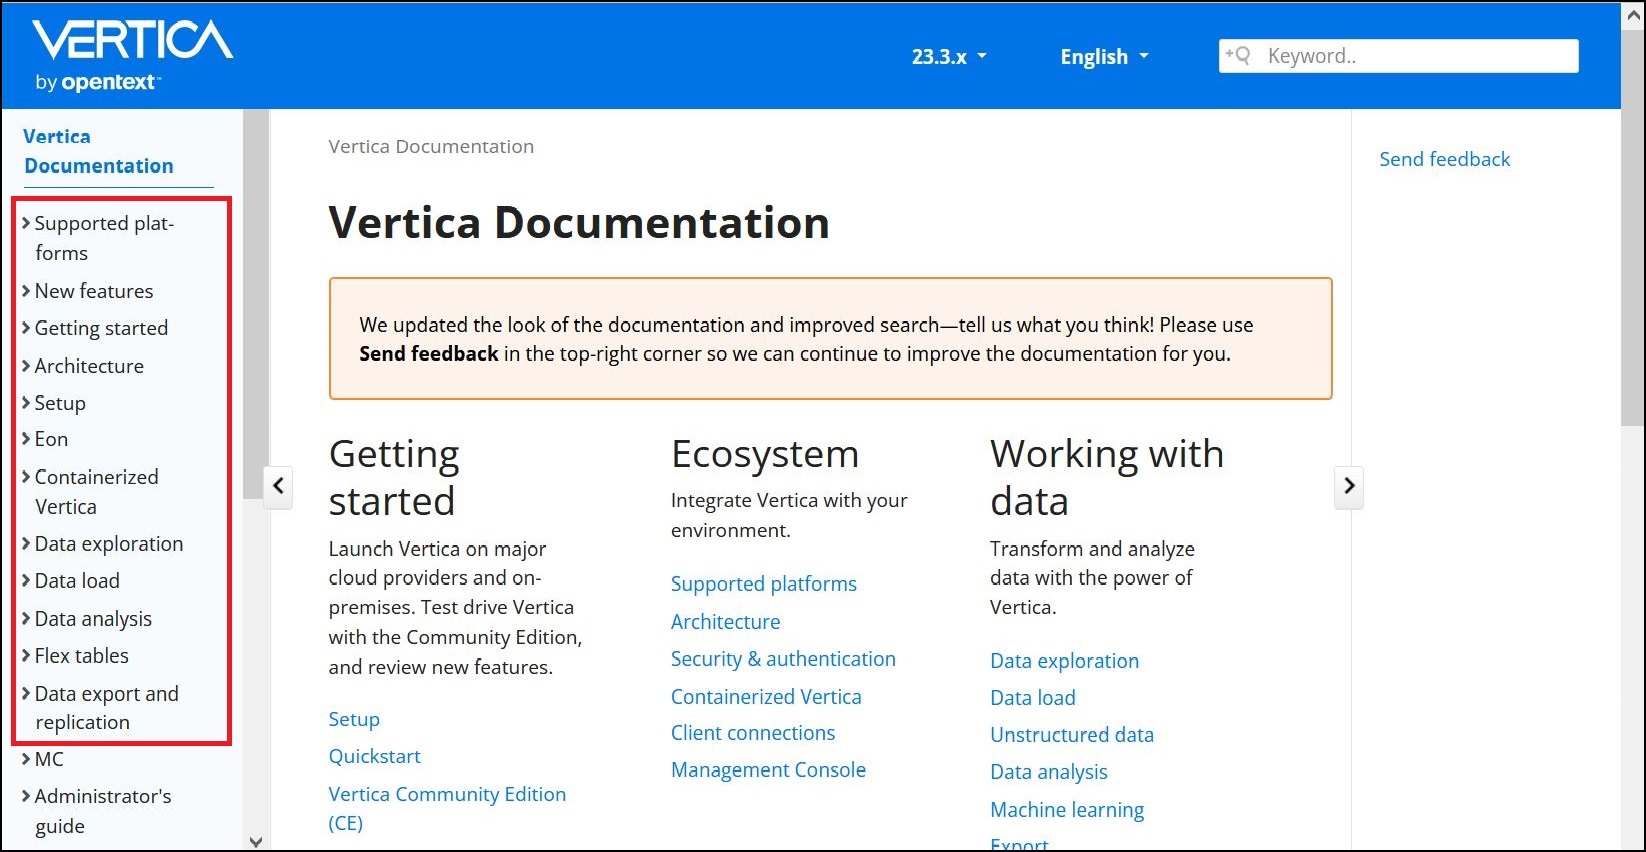
Task: Open the Quickstart link
Action: coord(375,756)
